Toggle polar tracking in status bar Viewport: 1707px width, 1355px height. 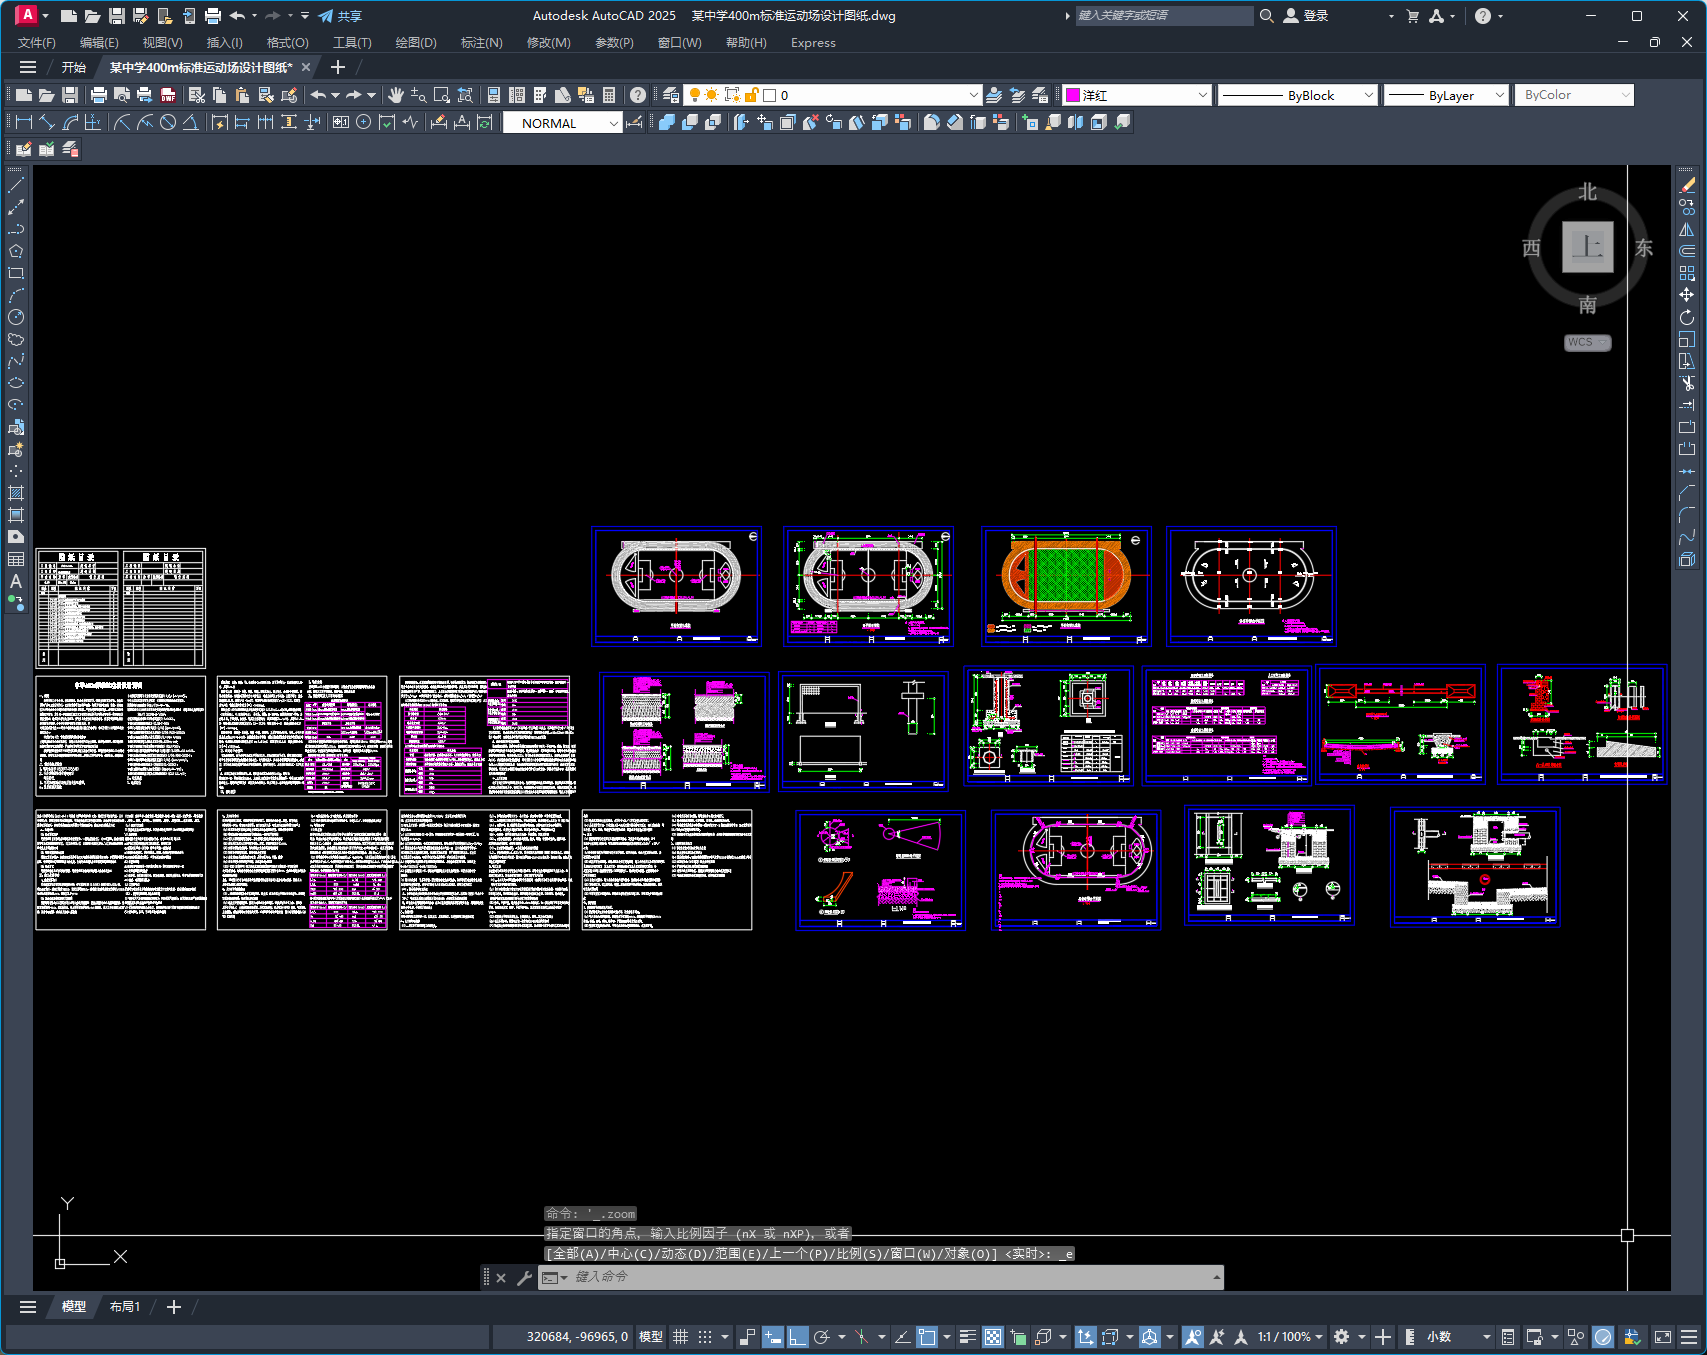(822, 1337)
